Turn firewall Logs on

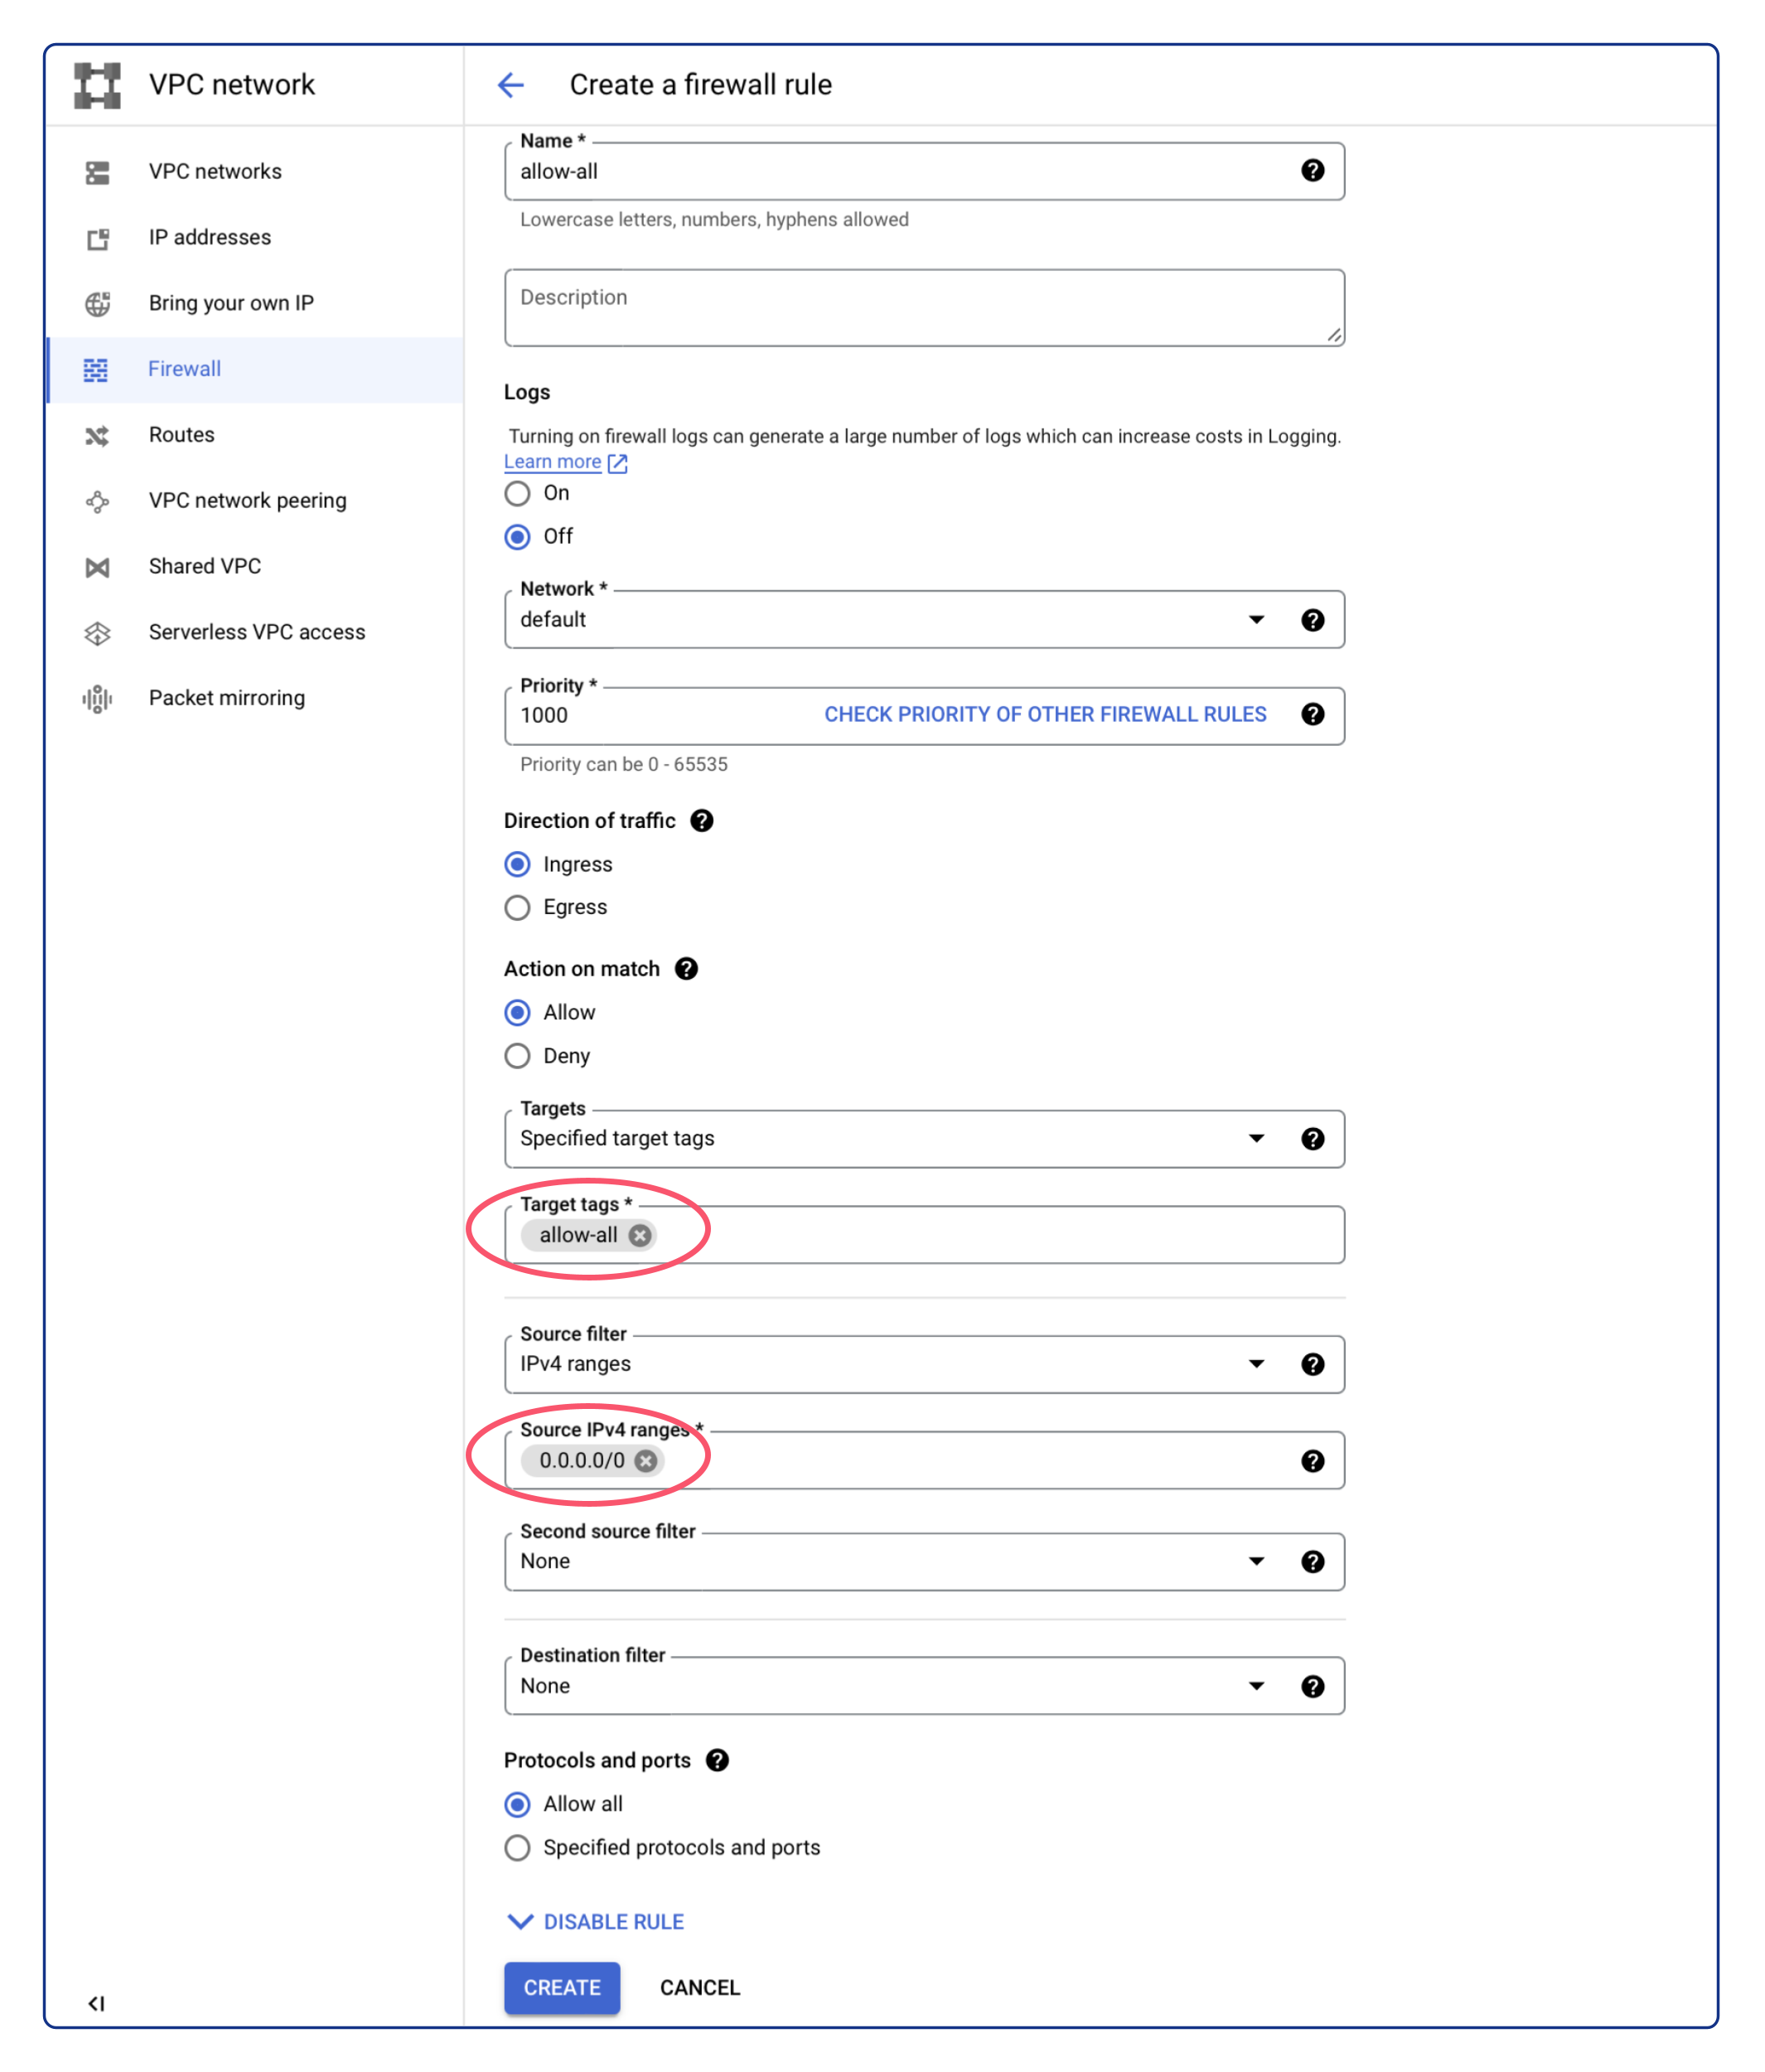(517, 493)
